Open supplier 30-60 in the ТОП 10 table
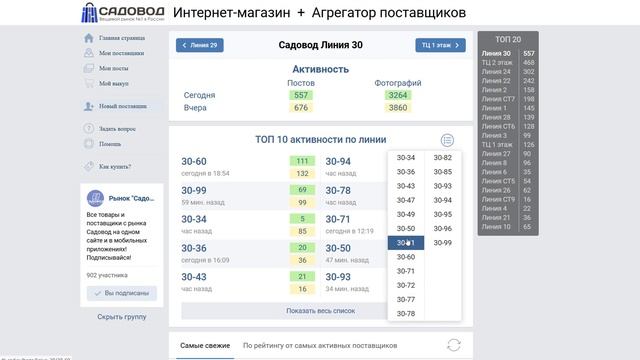The height and width of the screenshot is (360, 640). pyautogui.click(x=194, y=162)
